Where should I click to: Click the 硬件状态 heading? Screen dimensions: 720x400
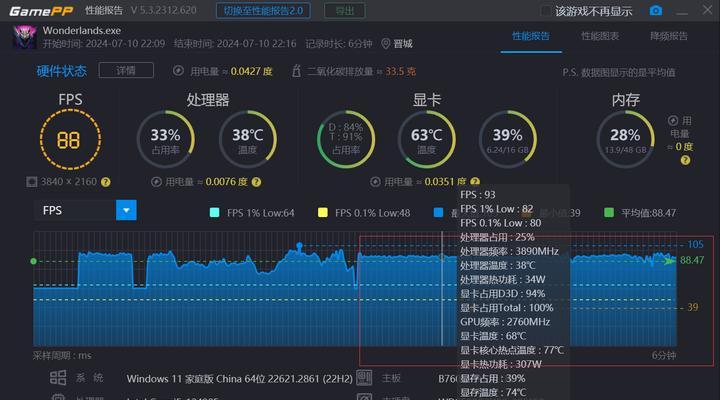click(x=62, y=71)
